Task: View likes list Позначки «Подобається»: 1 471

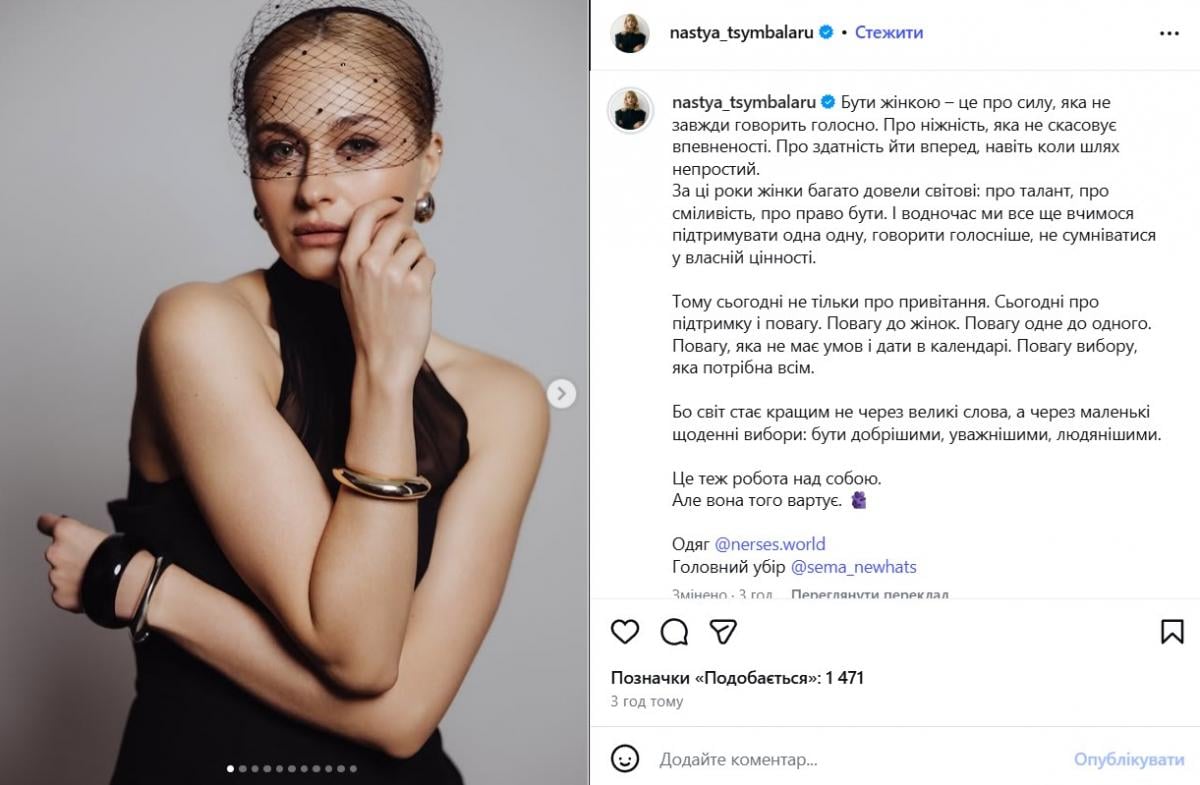Action: [737, 678]
